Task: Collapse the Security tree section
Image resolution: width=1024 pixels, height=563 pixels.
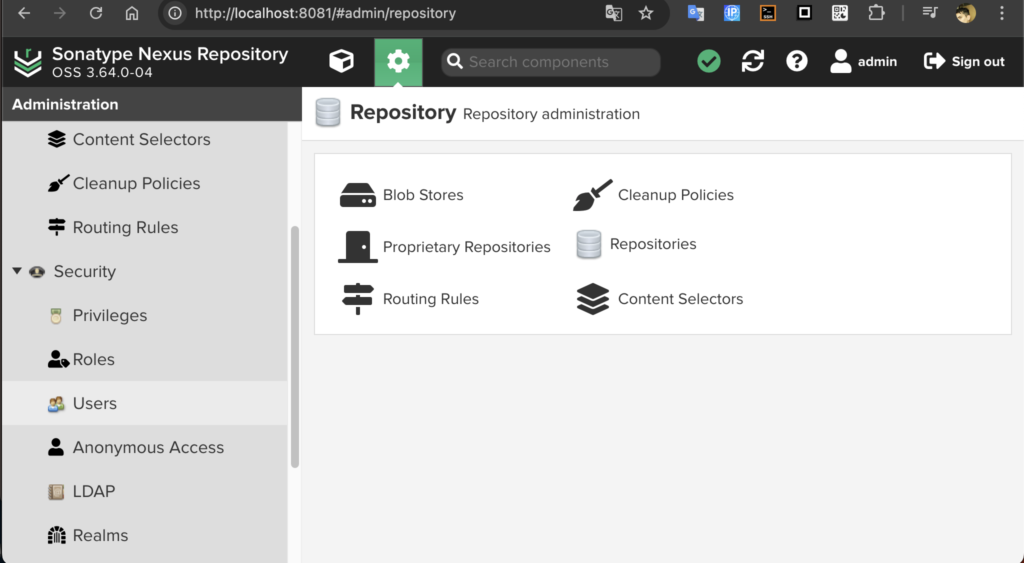Action: [17, 271]
